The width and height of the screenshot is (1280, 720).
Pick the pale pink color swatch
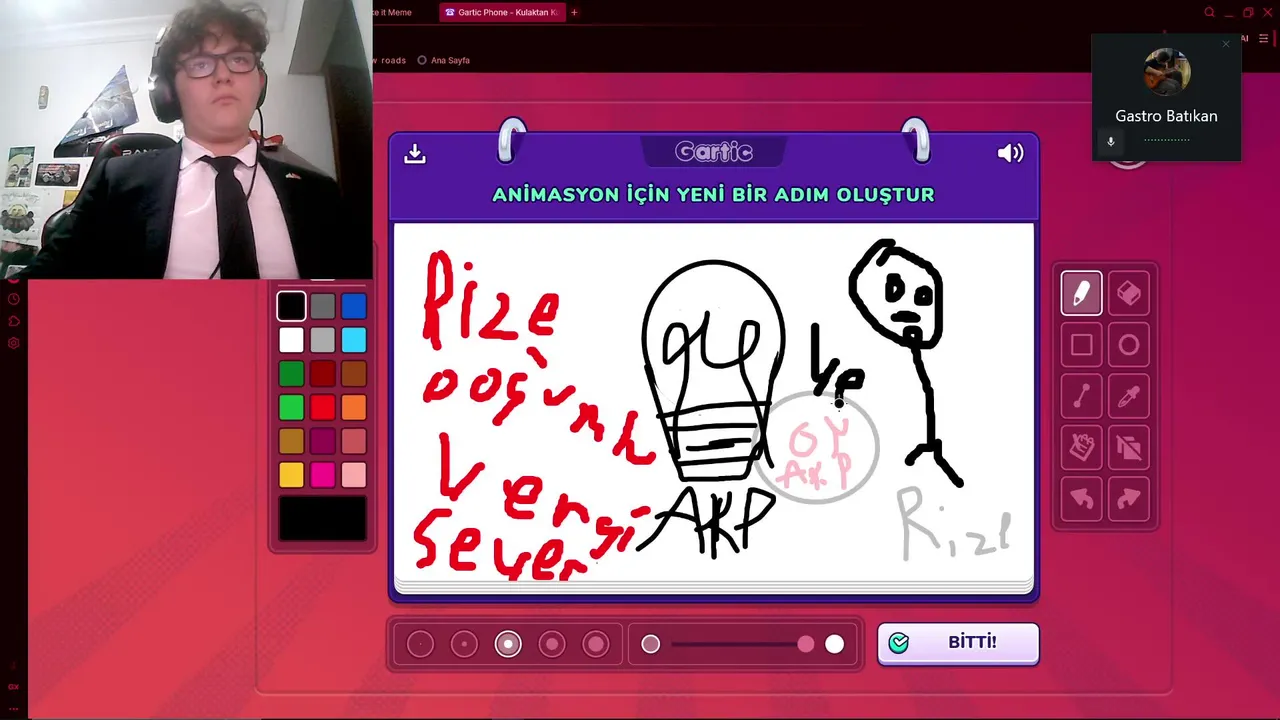tap(354, 475)
